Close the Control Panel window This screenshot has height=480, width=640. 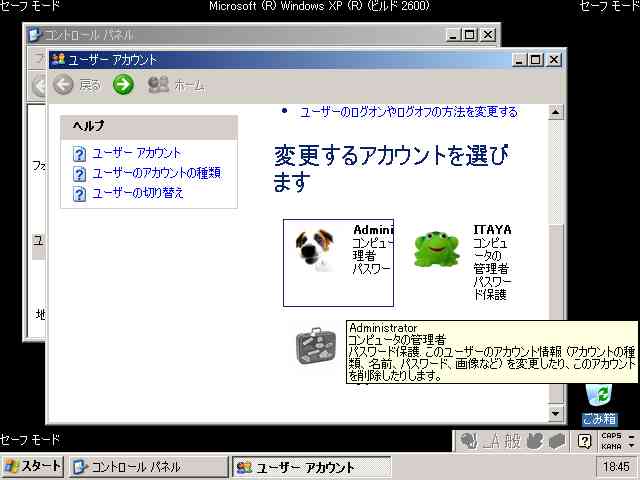[488, 35]
